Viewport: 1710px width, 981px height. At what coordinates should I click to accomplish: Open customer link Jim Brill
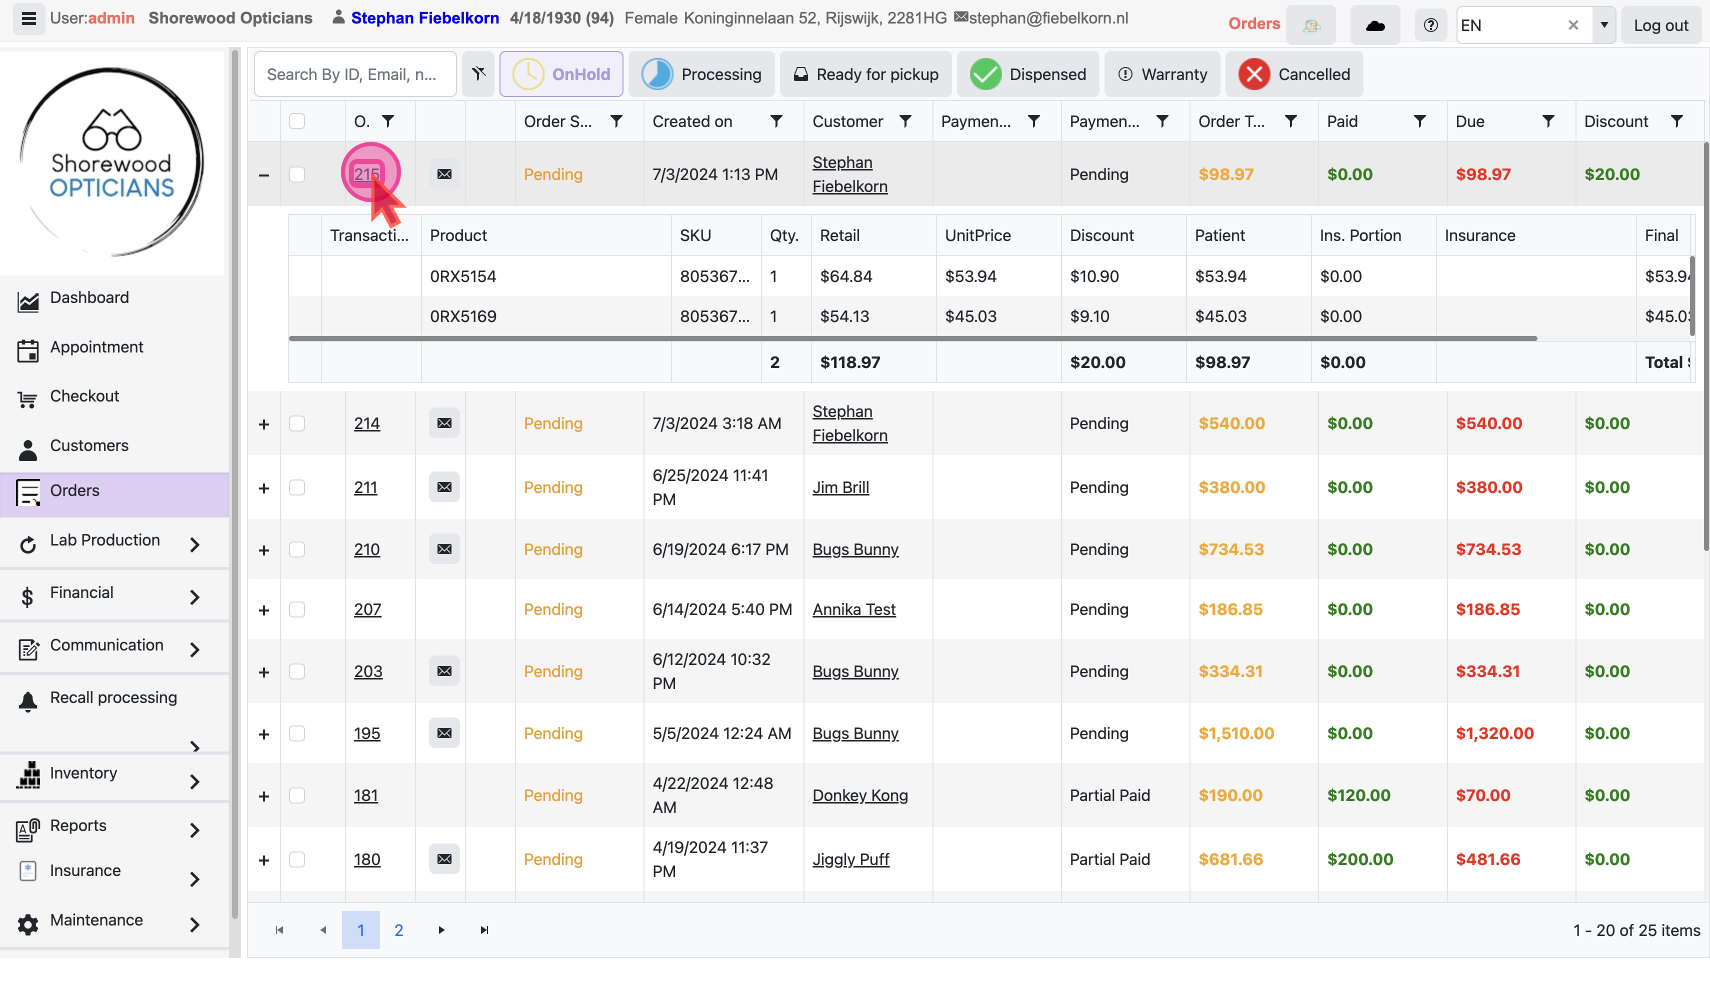[840, 488]
